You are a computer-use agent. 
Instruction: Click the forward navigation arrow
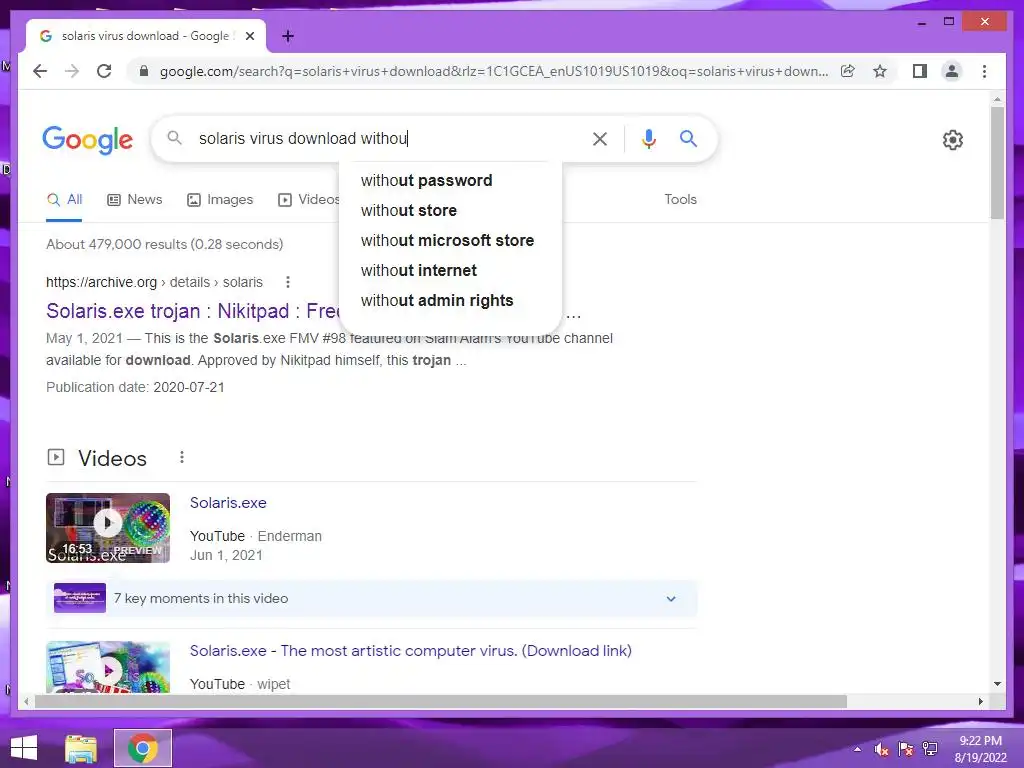(x=72, y=71)
